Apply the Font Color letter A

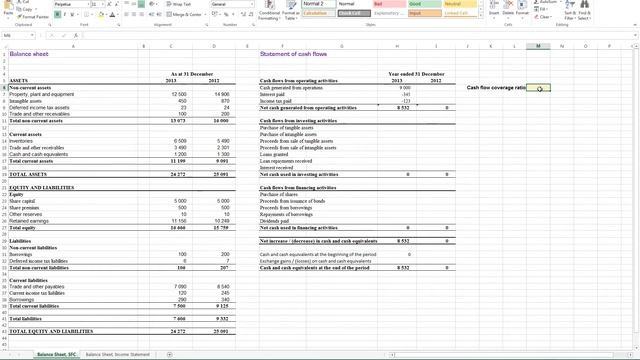pyautogui.click(x=113, y=15)
